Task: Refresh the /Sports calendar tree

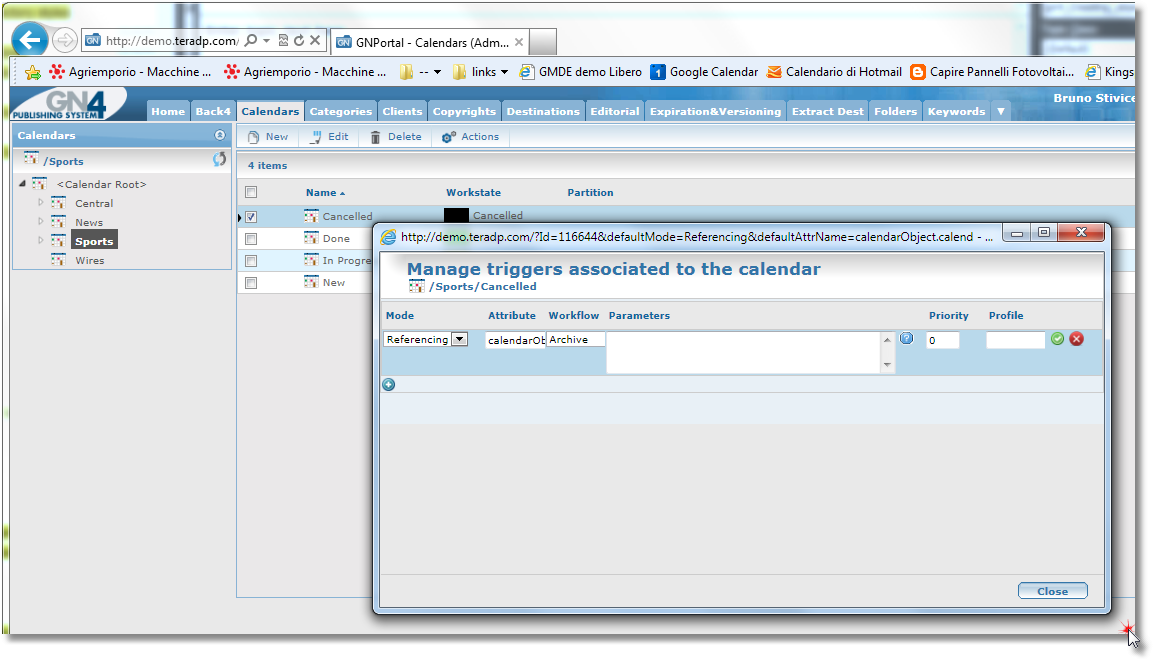Action: [x=219, y=160]
